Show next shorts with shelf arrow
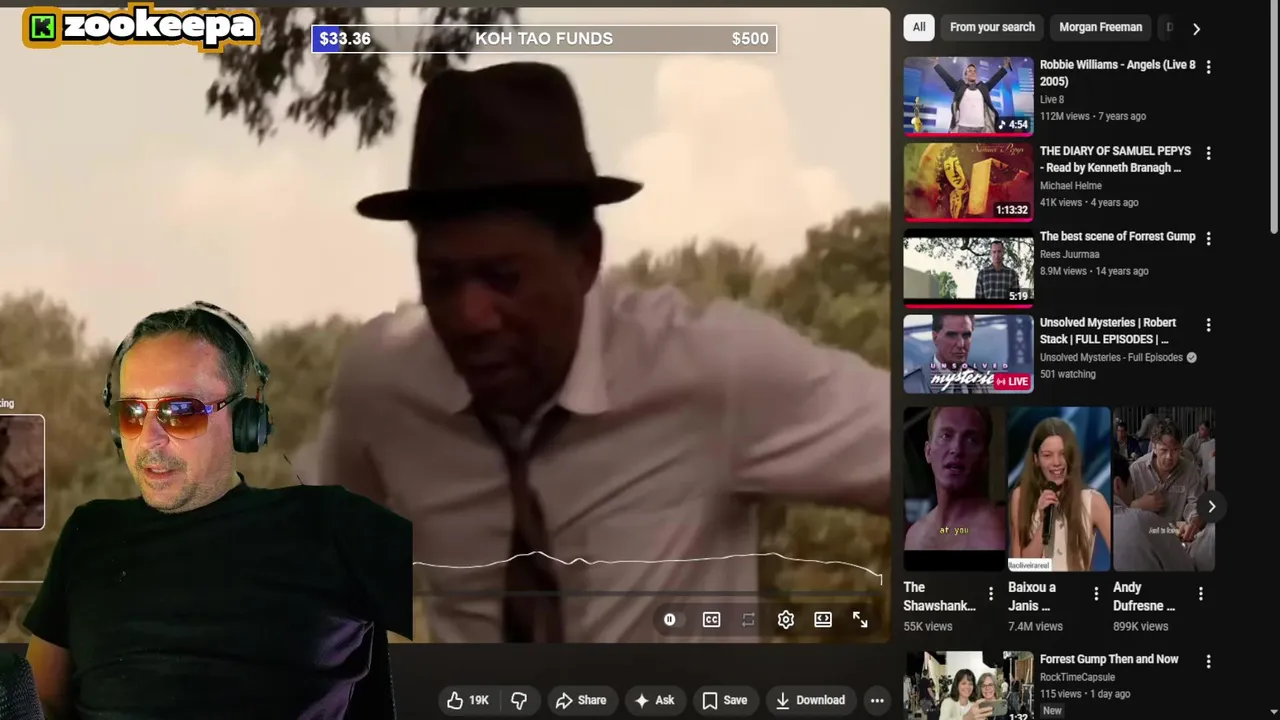The height and width of the screenshot is (720, 1280). 1211,507
